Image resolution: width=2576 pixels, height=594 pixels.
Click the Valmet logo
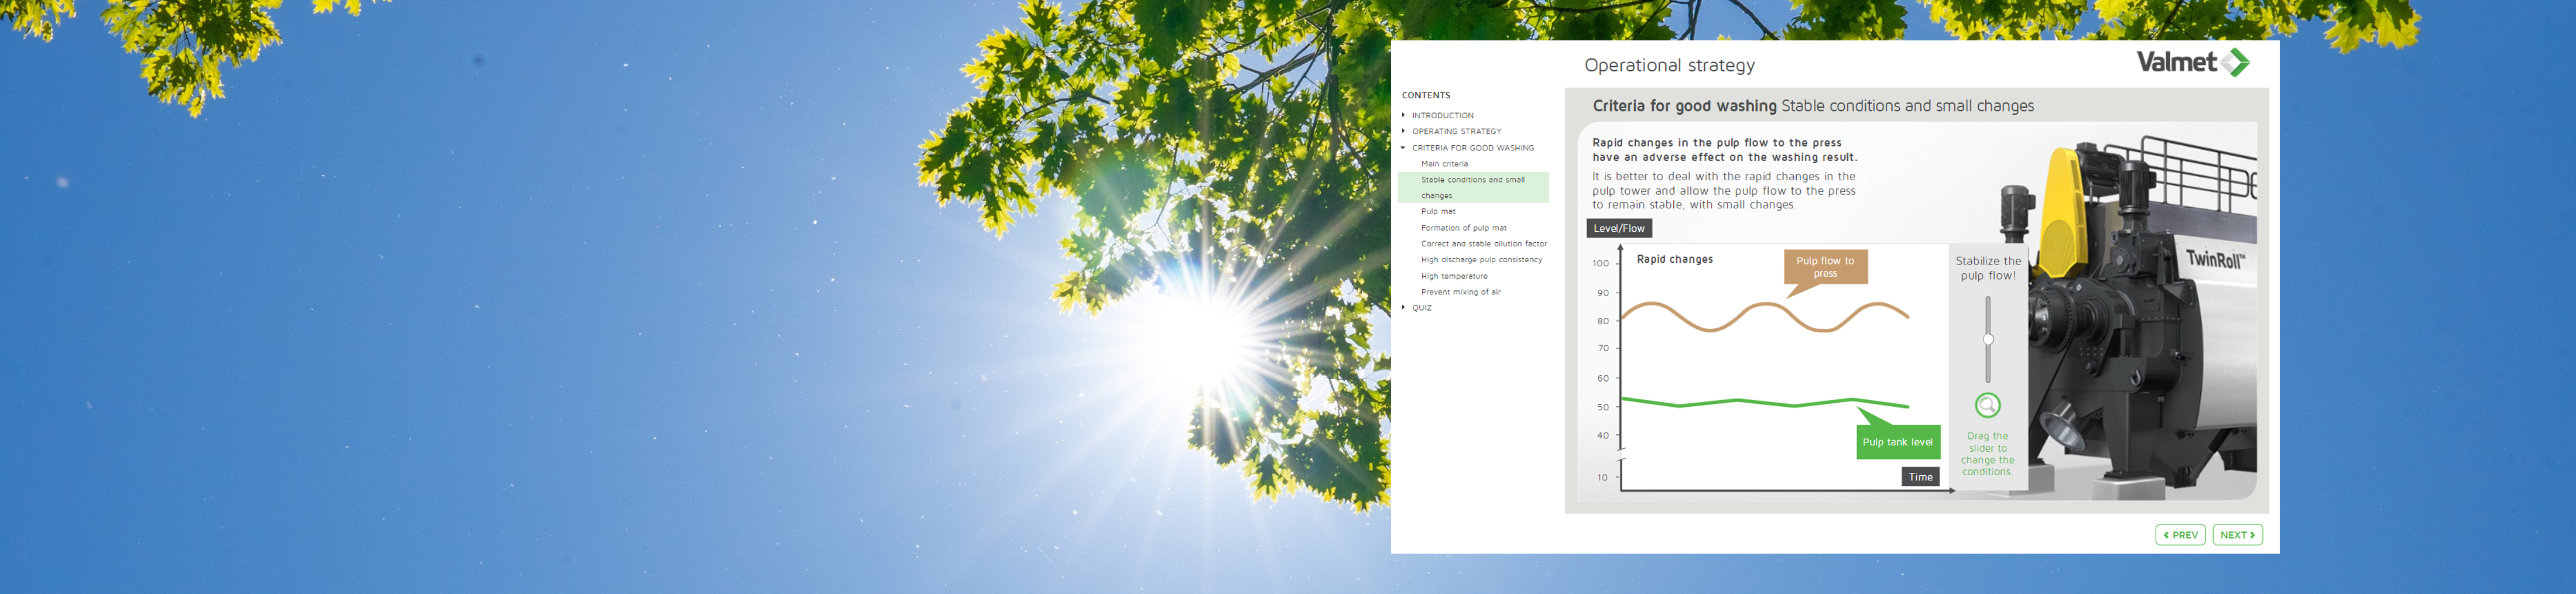click(2192, 62)
